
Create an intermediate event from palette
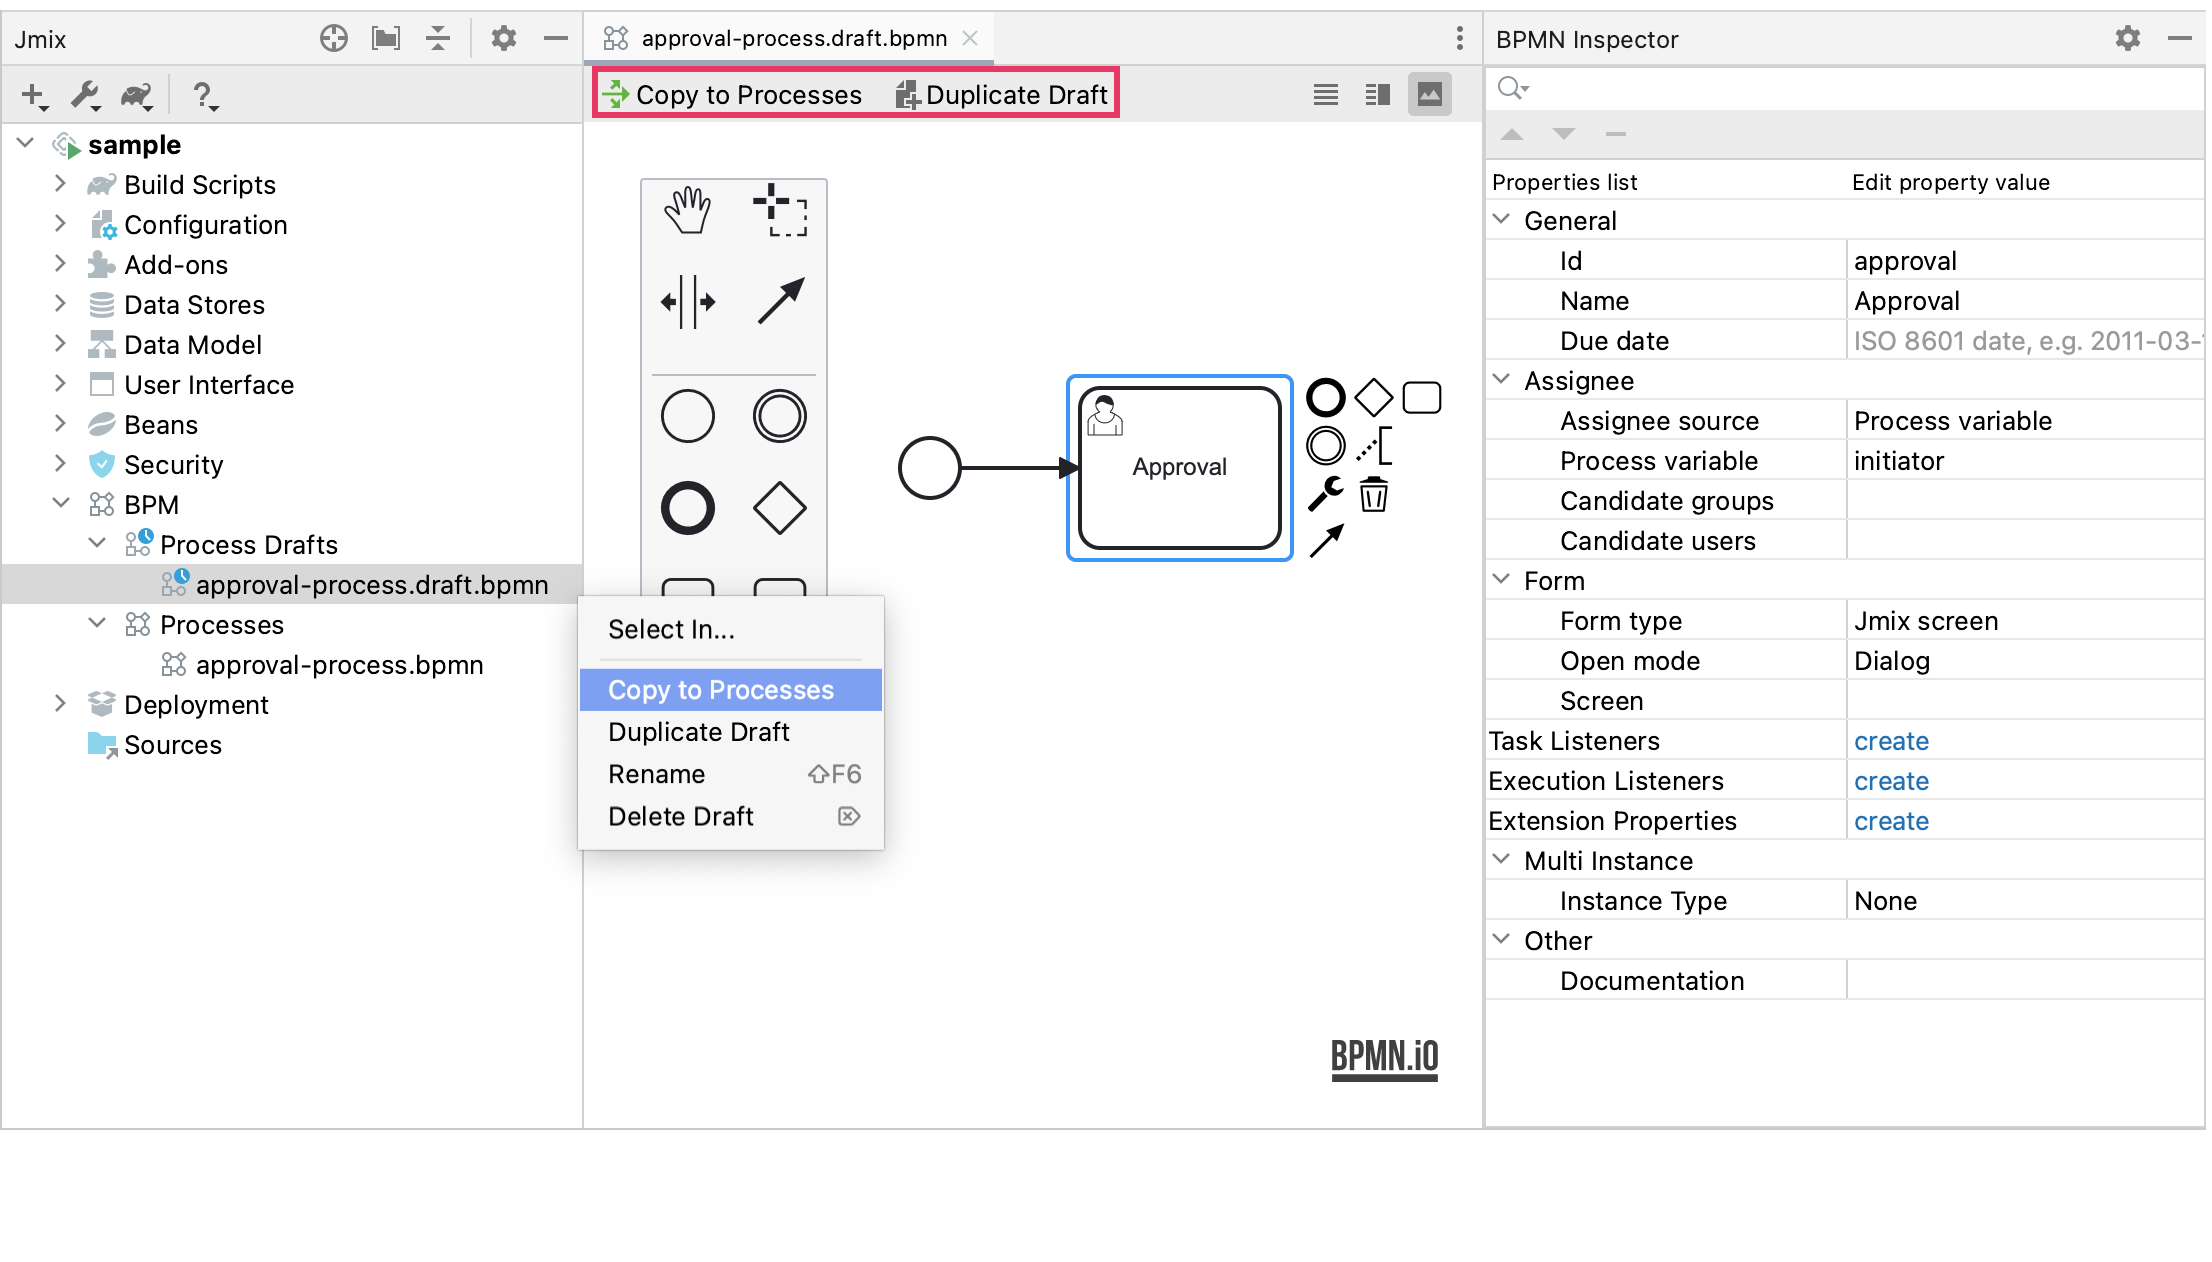779,416
